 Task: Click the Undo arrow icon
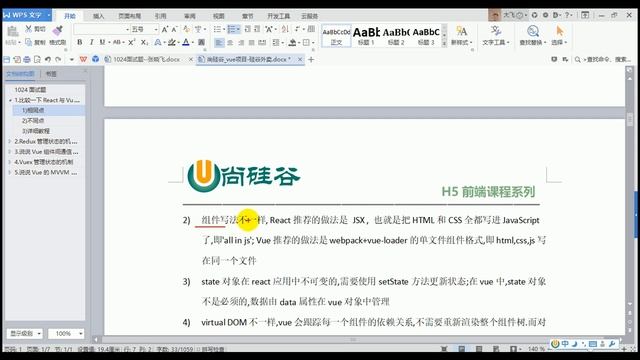pyautogui.click(x=48, y=60)
